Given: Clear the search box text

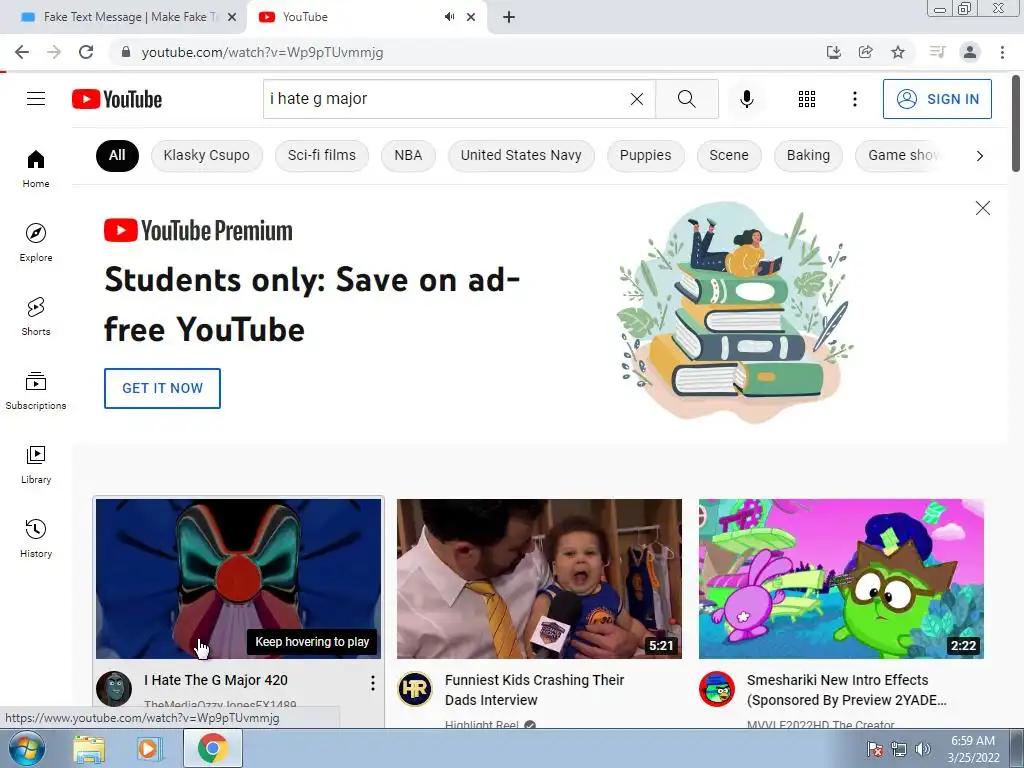Looking at the screenshot, I should click(x=637, y=99).
